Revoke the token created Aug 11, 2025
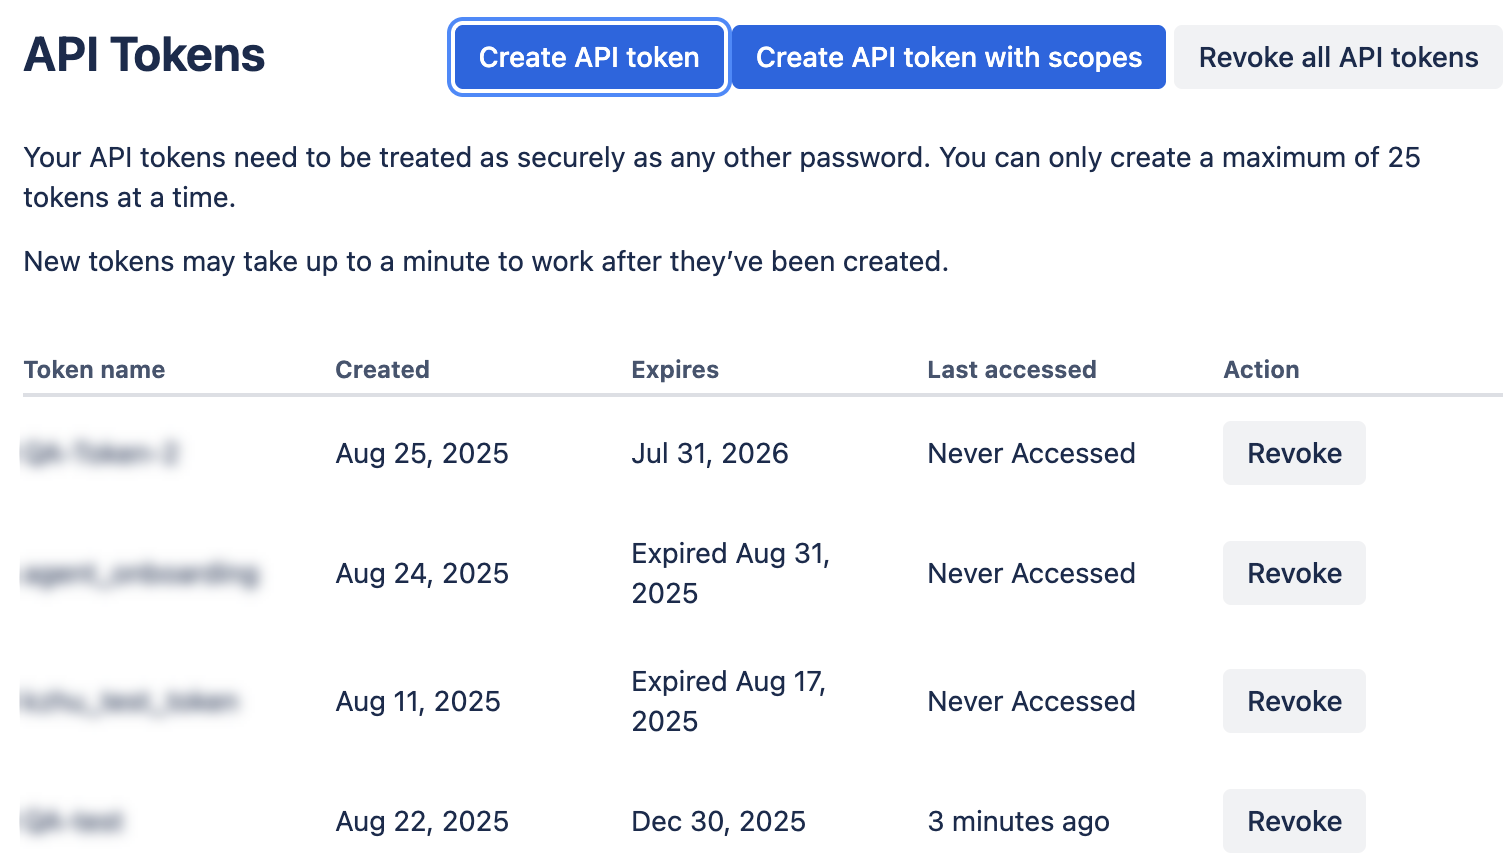 tap(1294, 702)
